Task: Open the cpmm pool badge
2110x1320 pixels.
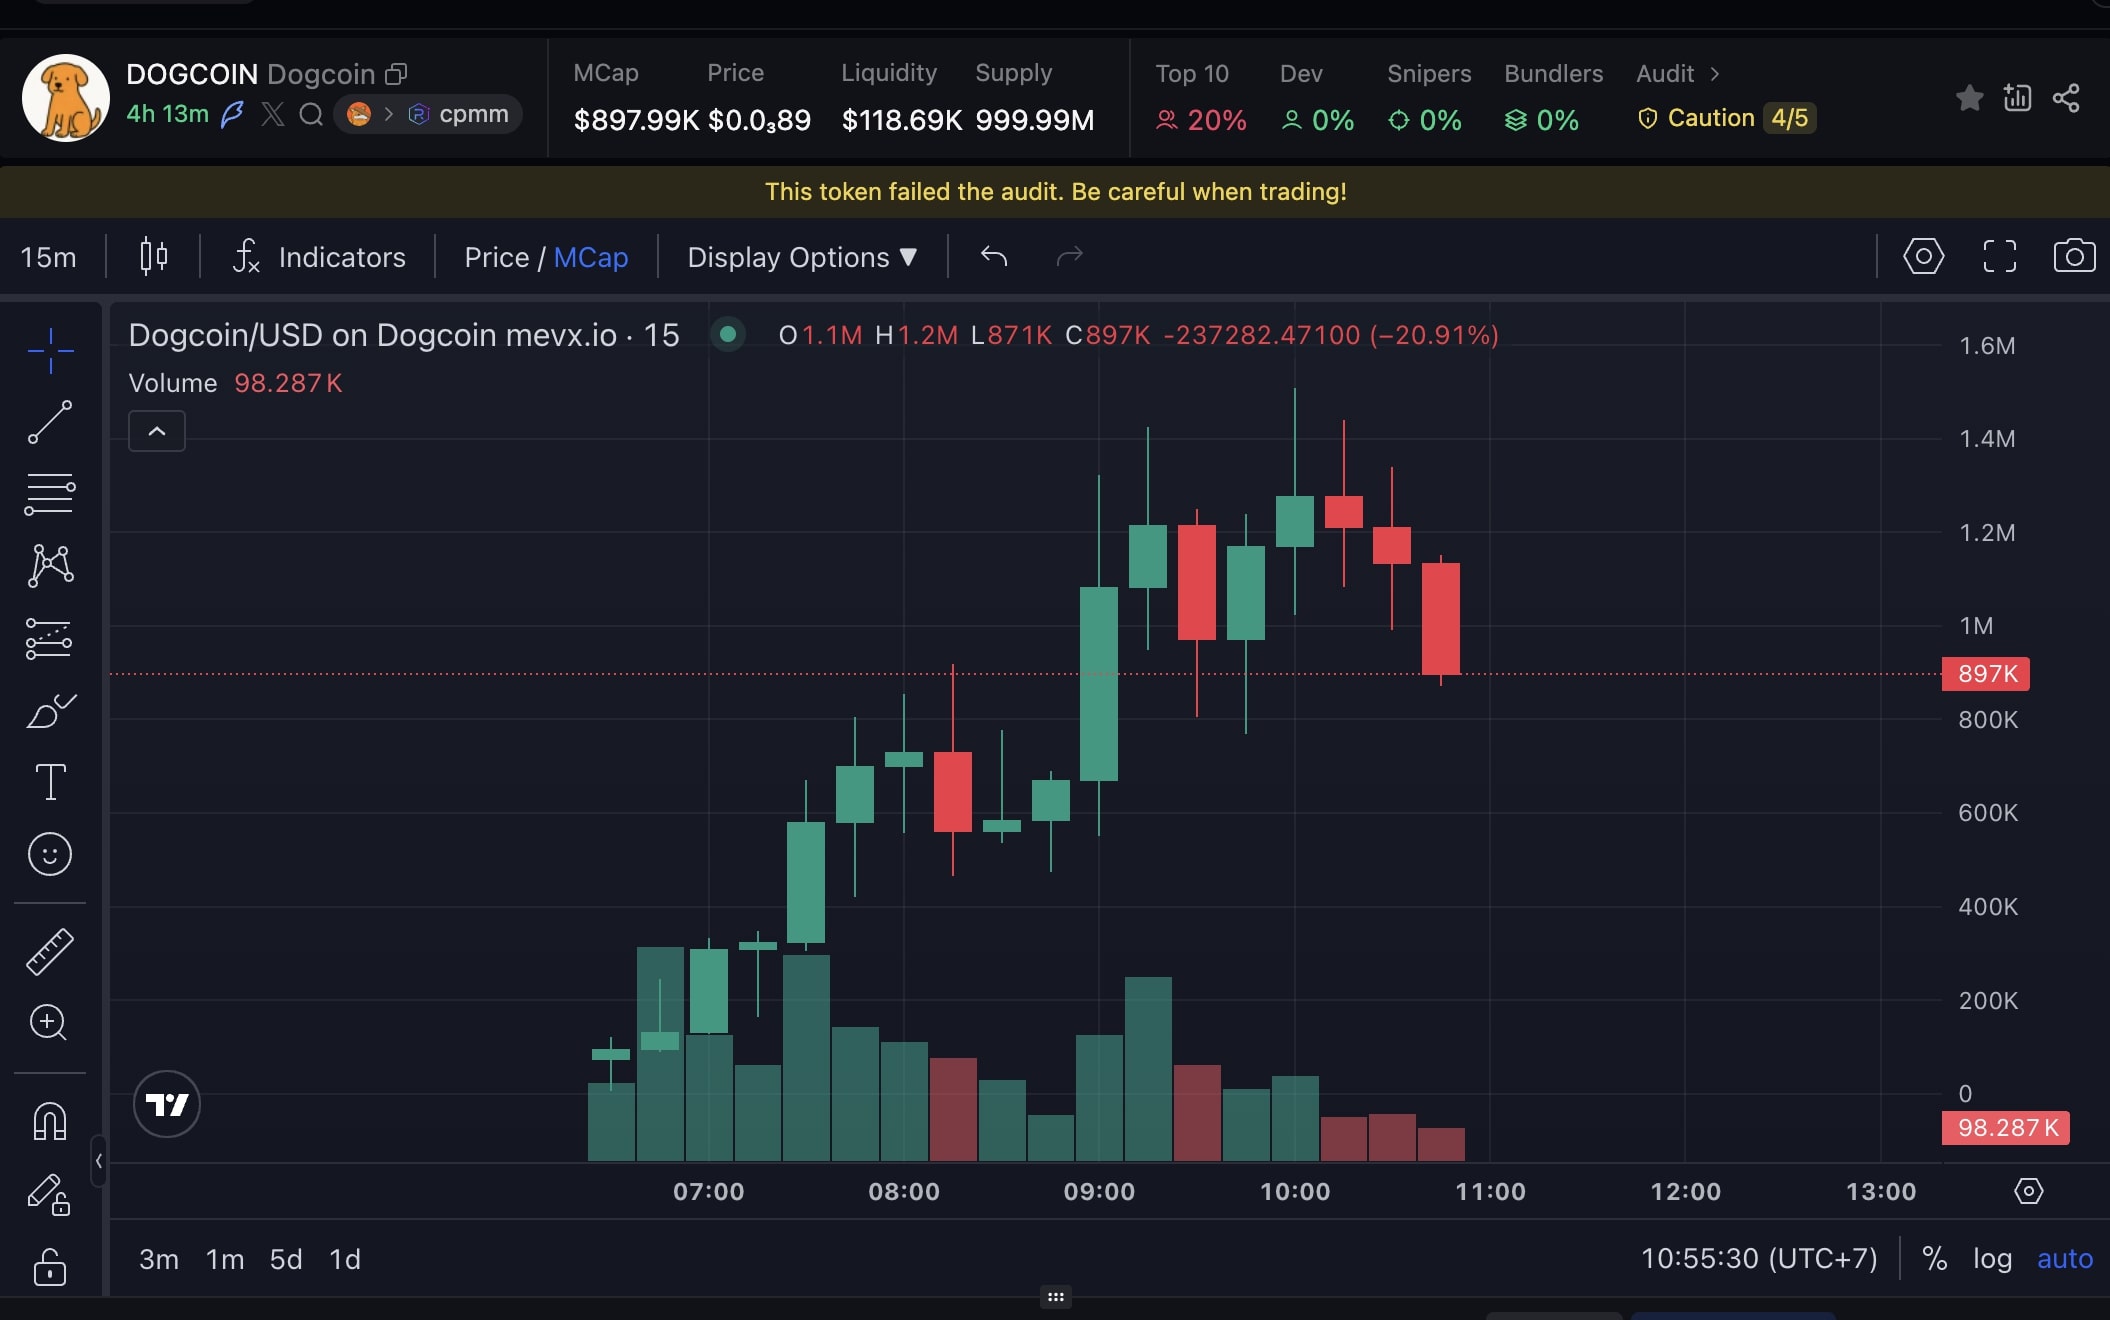Action: [x=428, y=114]
